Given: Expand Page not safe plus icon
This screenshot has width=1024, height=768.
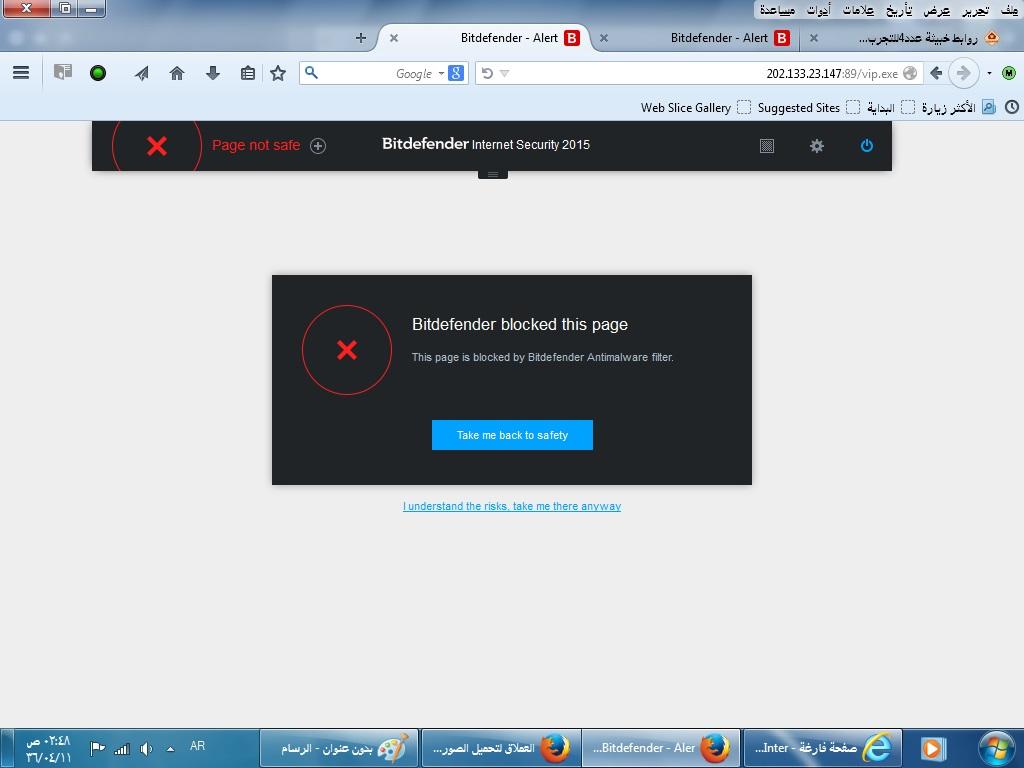Looking at the screenshot, I should tap(318, 146).
